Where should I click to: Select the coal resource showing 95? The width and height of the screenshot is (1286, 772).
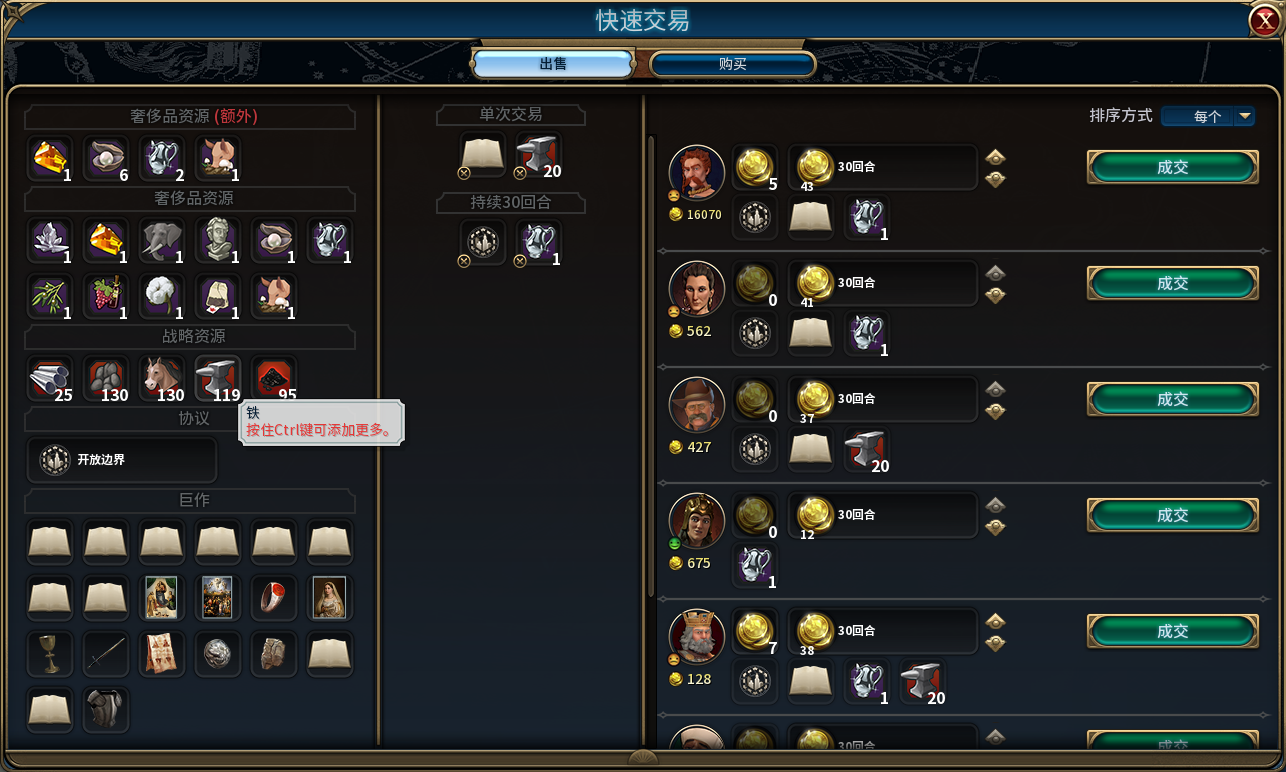(x=274, y=379)
